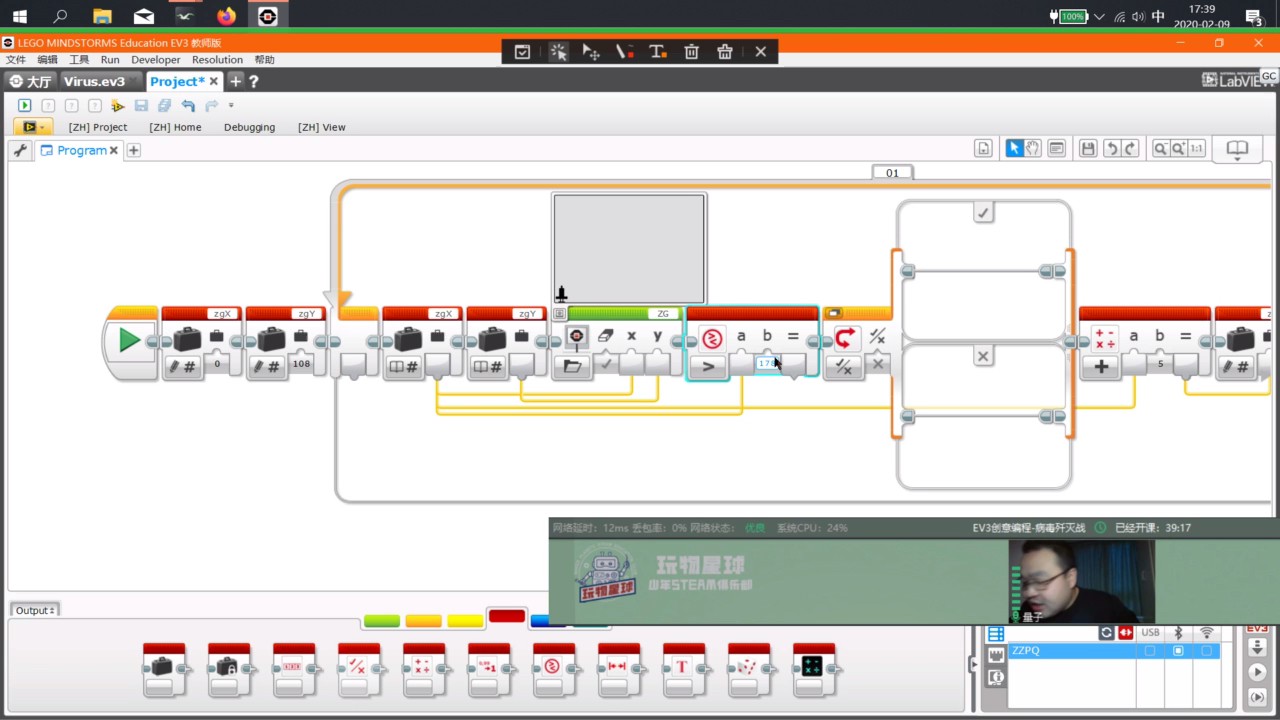The height and width of the screenshot is (720, 1280).
Task: Save the program using the canvas floppy icon
Action: (x=1089, y=148)
